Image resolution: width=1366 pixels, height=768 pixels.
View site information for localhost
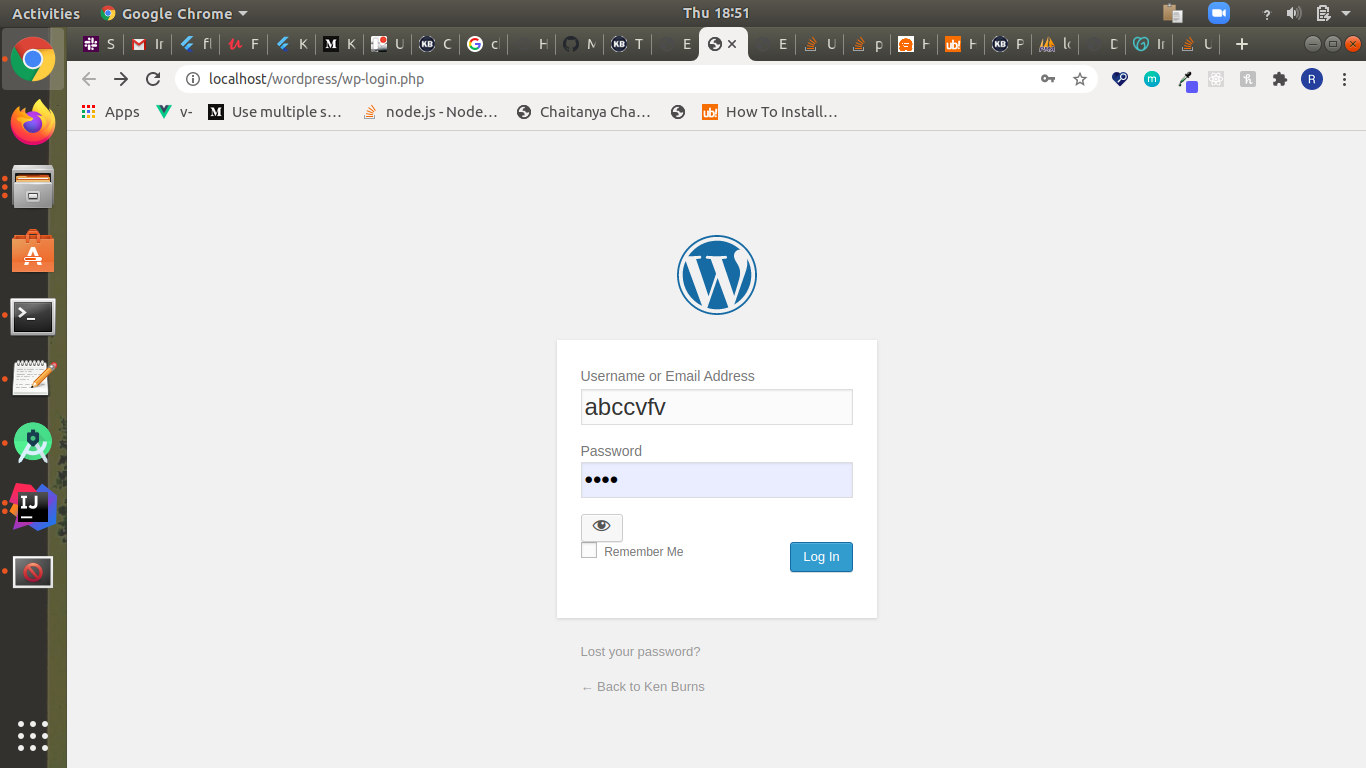tap(193, 79)
